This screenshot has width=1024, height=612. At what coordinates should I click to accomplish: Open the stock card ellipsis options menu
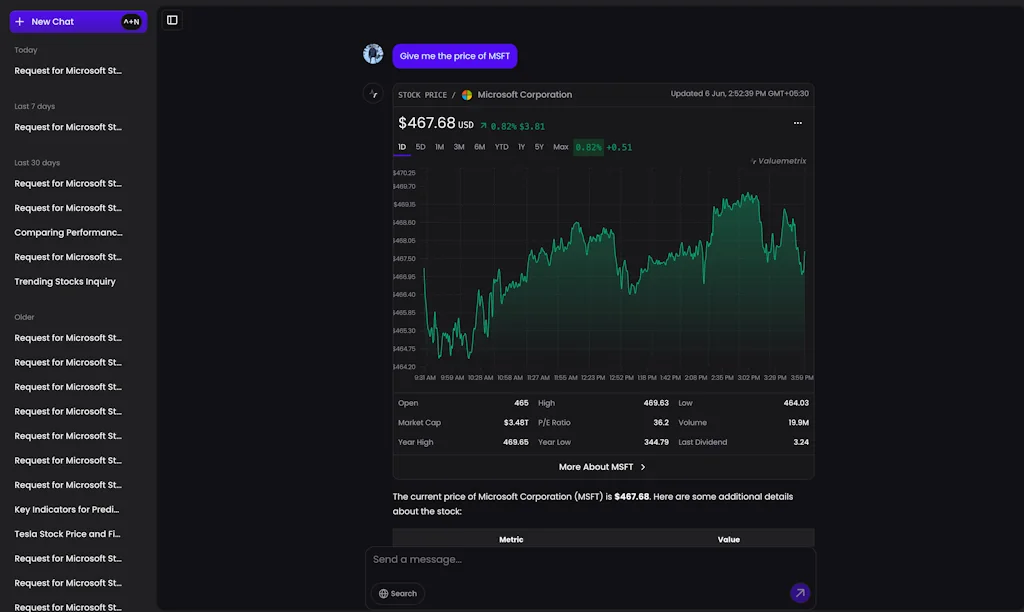pos(797,122)
